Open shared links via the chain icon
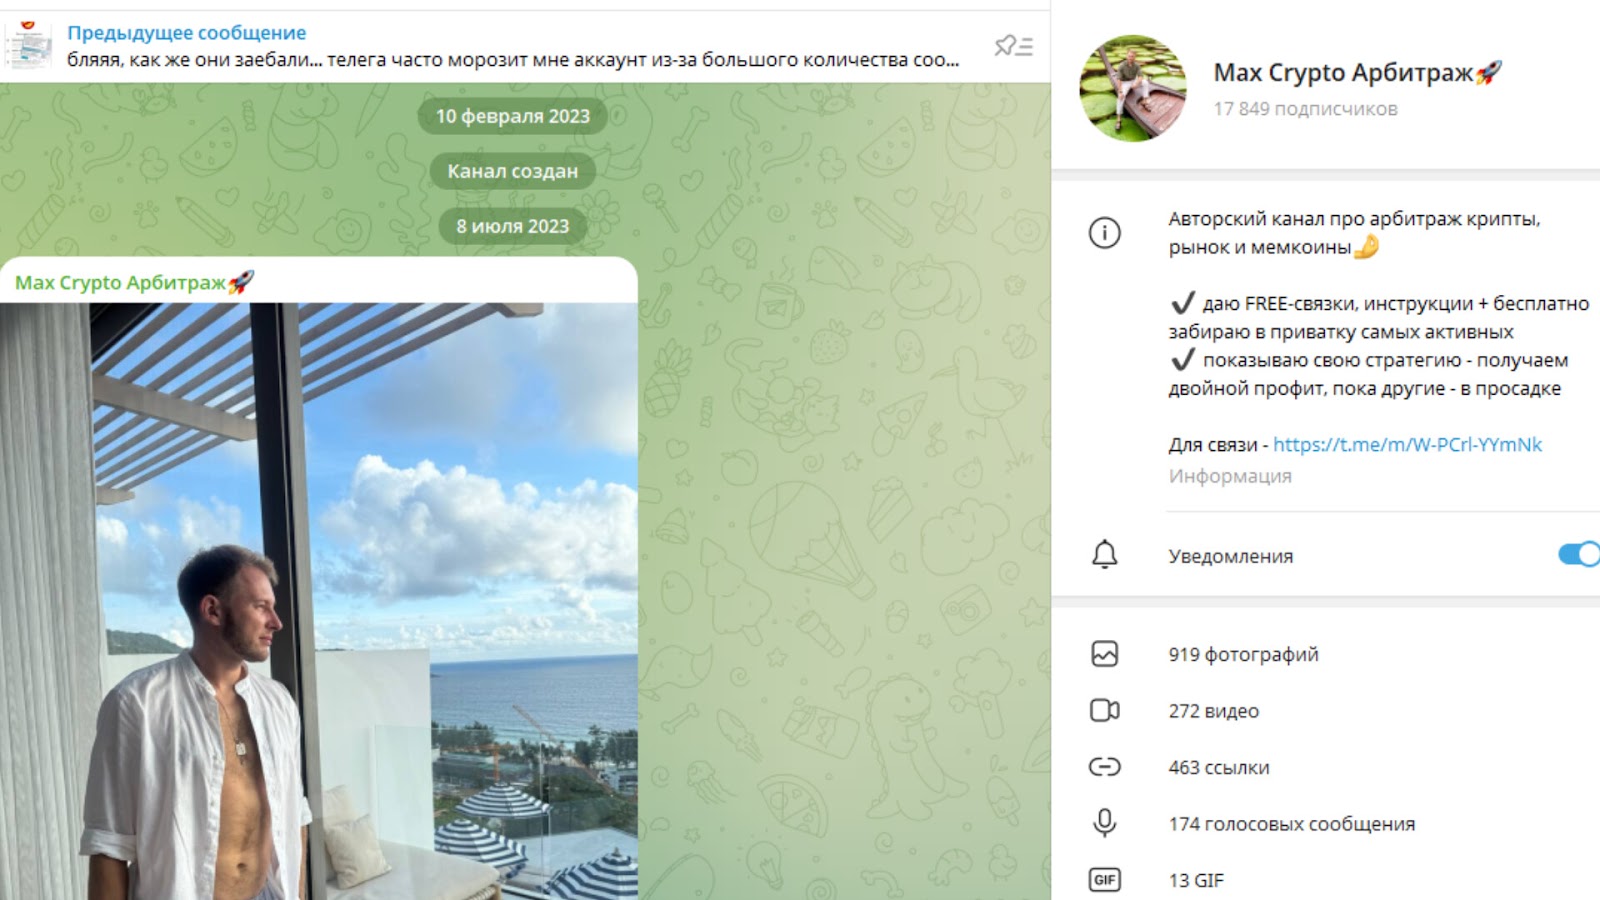Image resolution: width=1600 pixels, height=900 pixels. click(x=1104, y=767)
